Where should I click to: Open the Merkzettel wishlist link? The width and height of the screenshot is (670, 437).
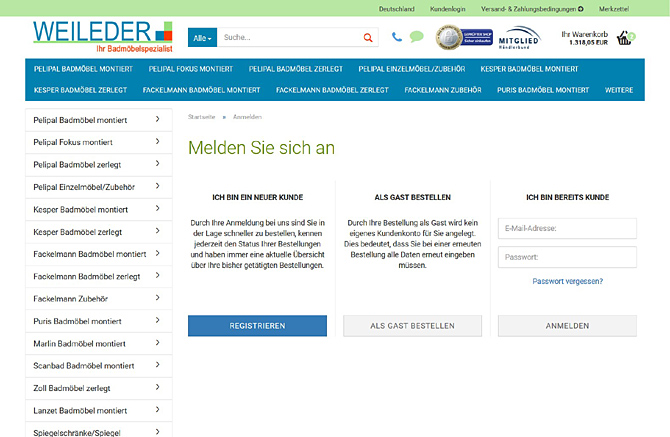coord(614,9)
